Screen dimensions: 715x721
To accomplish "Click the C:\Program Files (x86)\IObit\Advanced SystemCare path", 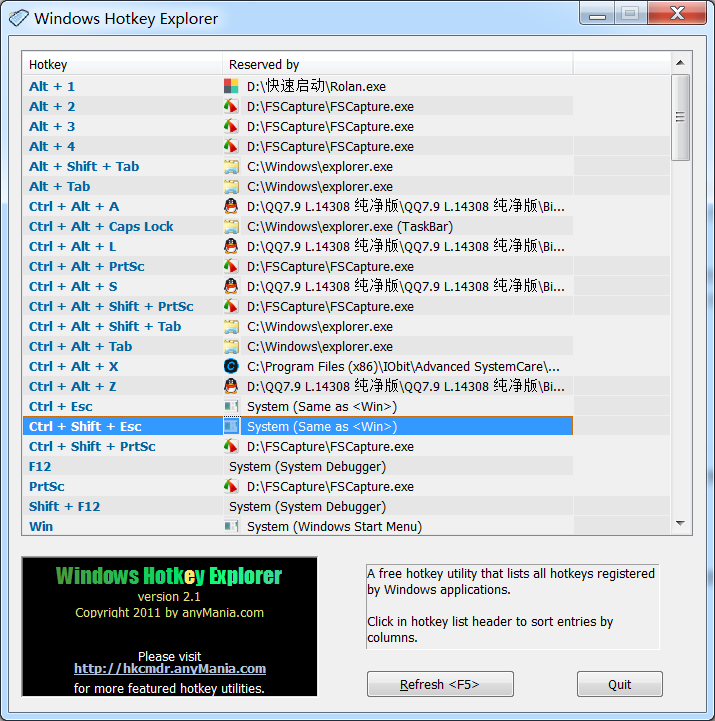I will point(403,366).
